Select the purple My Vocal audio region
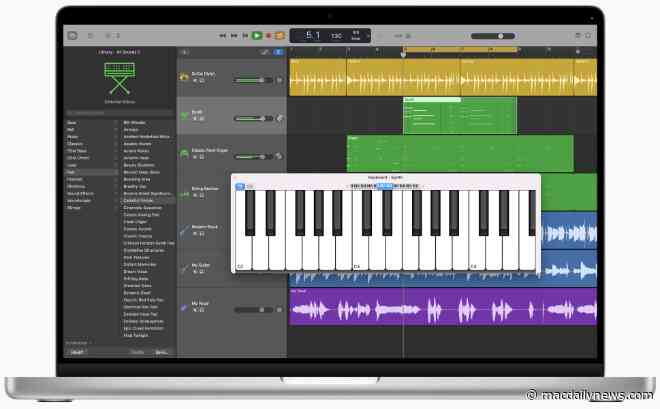Viewport: 660px width, 409px height. click(x=443, y=307)
